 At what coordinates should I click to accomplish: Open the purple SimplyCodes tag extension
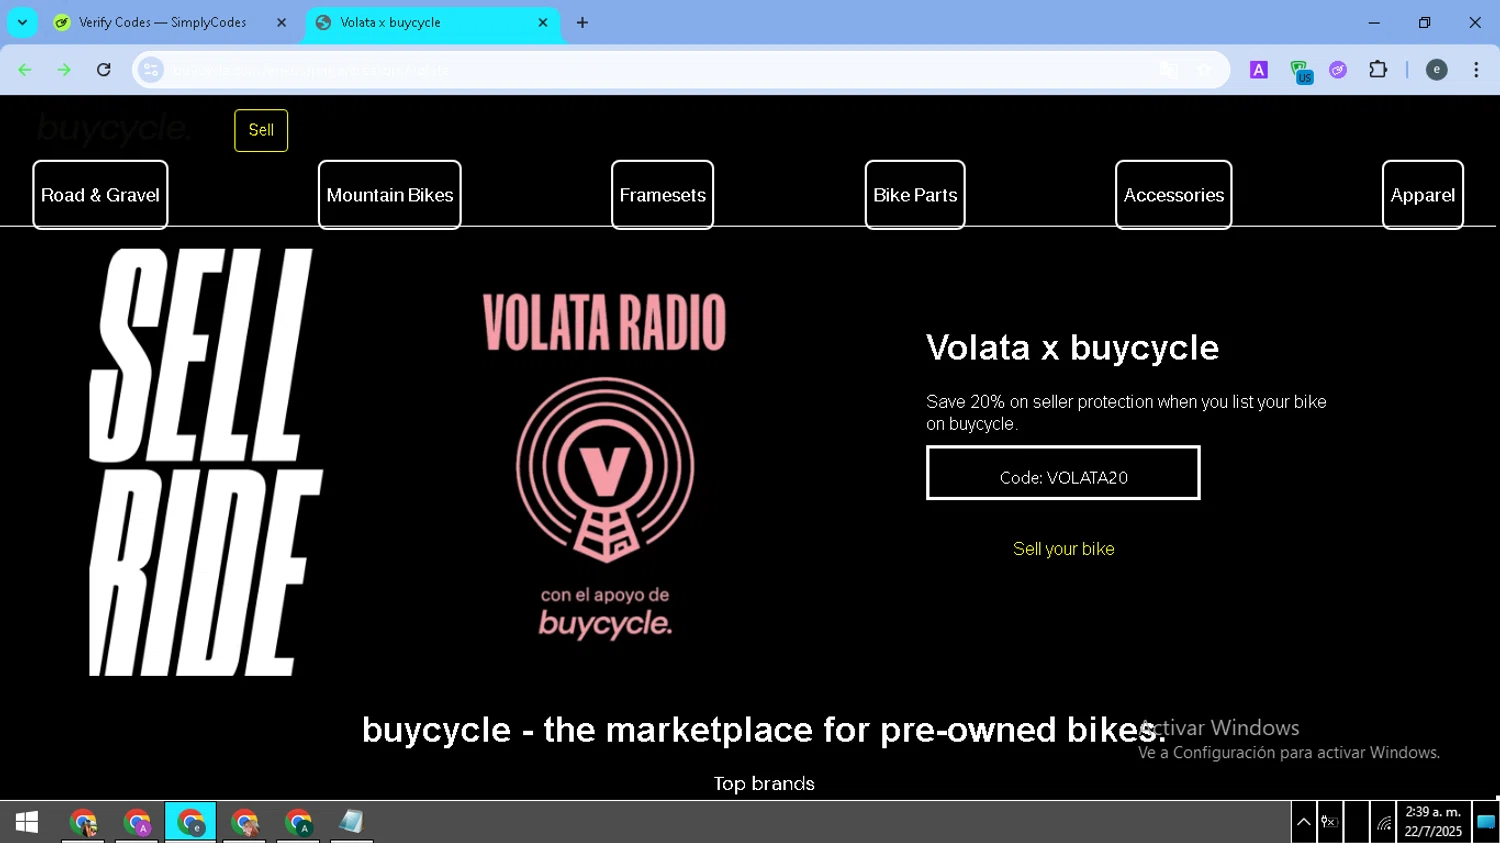coord(1338,70)
